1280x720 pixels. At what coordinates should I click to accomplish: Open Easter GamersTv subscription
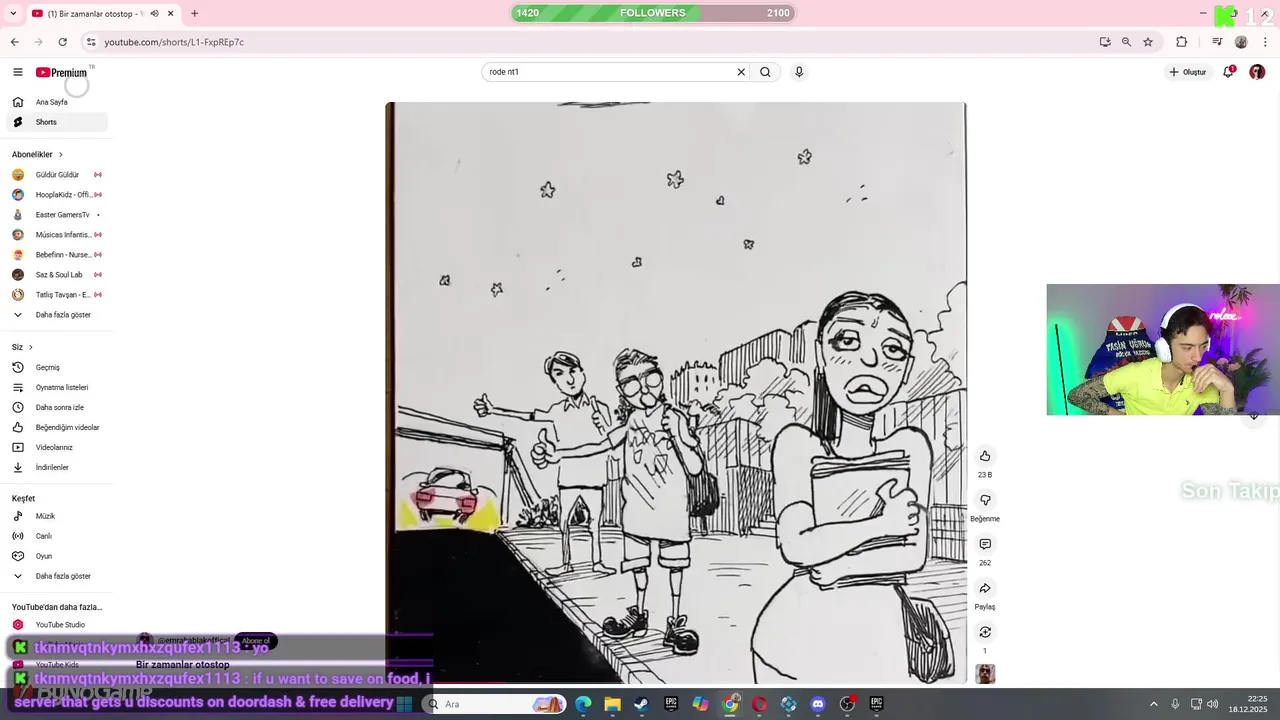tap(57, 215)
